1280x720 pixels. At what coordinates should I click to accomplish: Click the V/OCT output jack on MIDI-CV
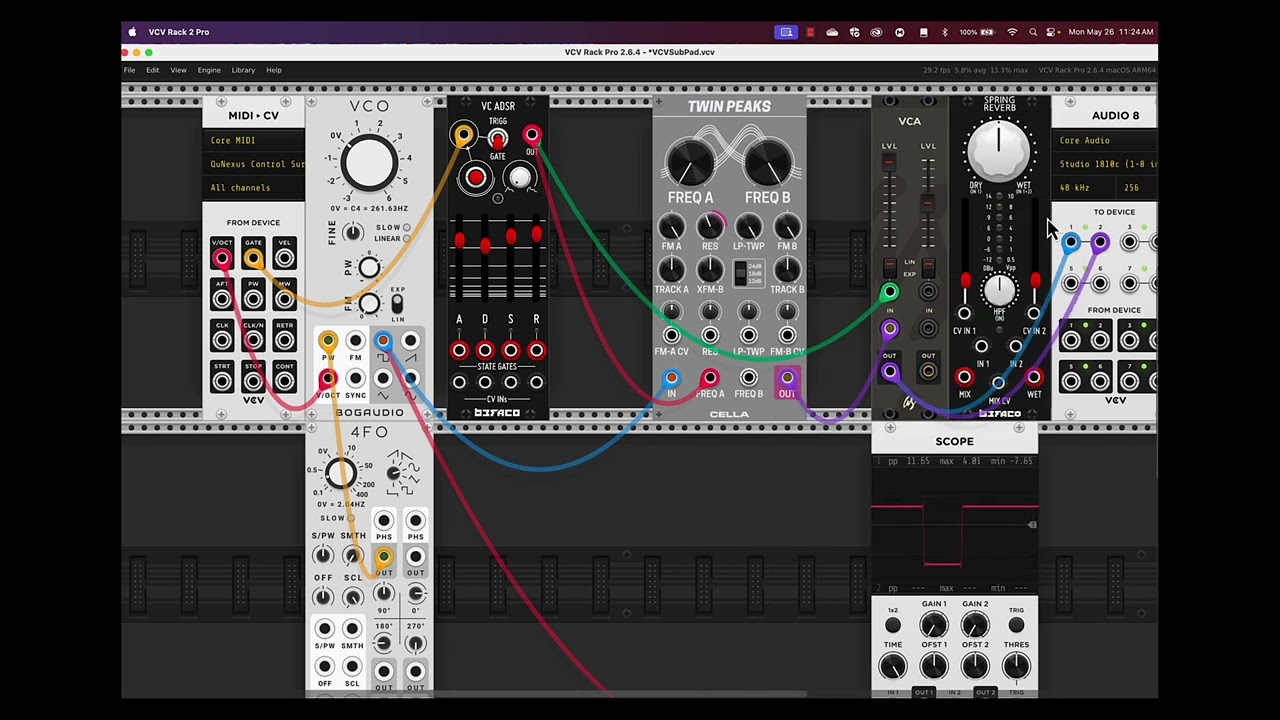[x=222, y=259]
